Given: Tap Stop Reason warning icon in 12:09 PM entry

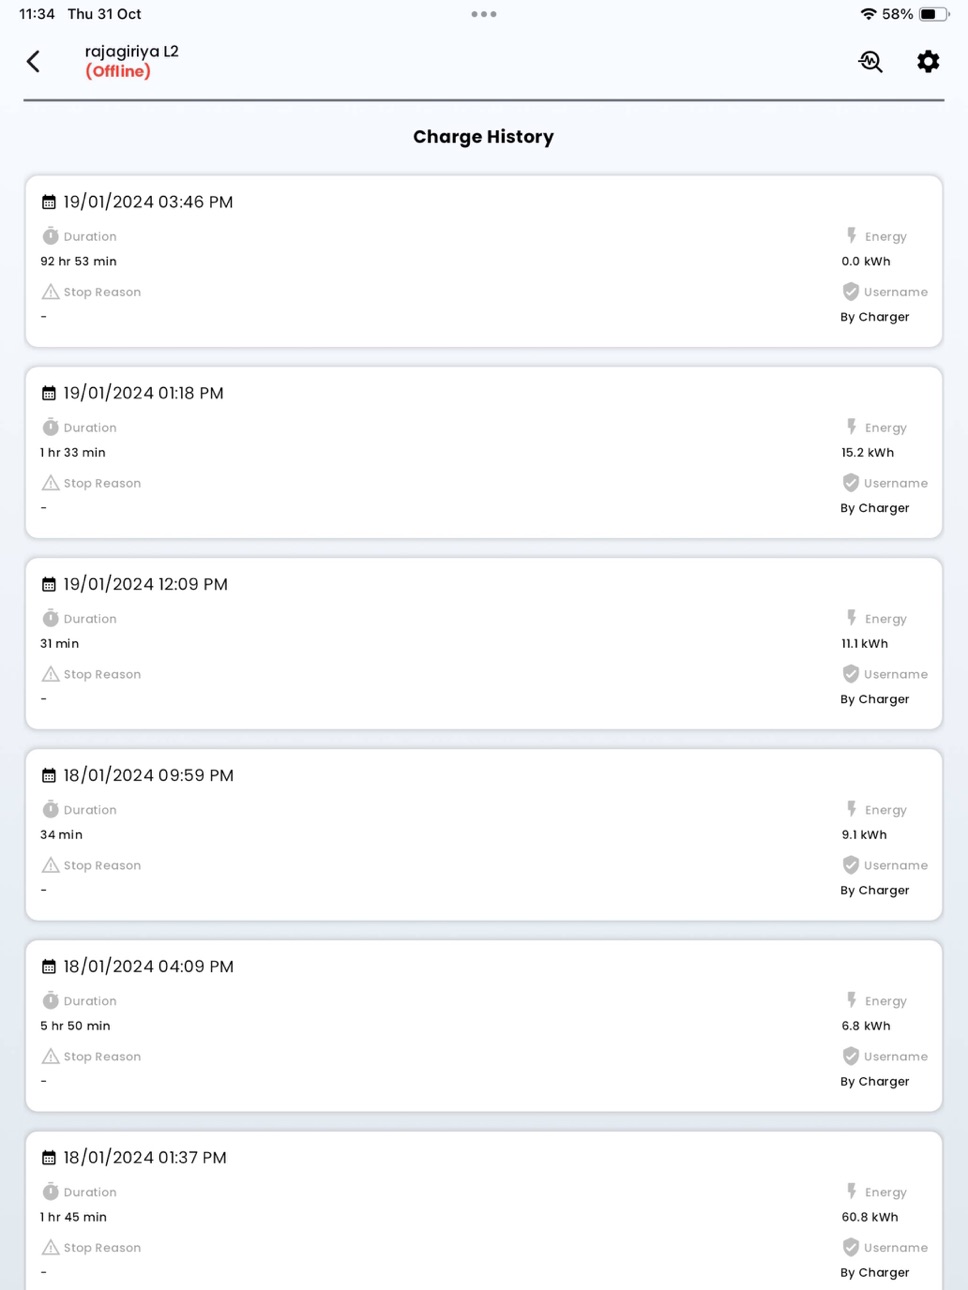Looking at the screenshot, I should (50, 674).
